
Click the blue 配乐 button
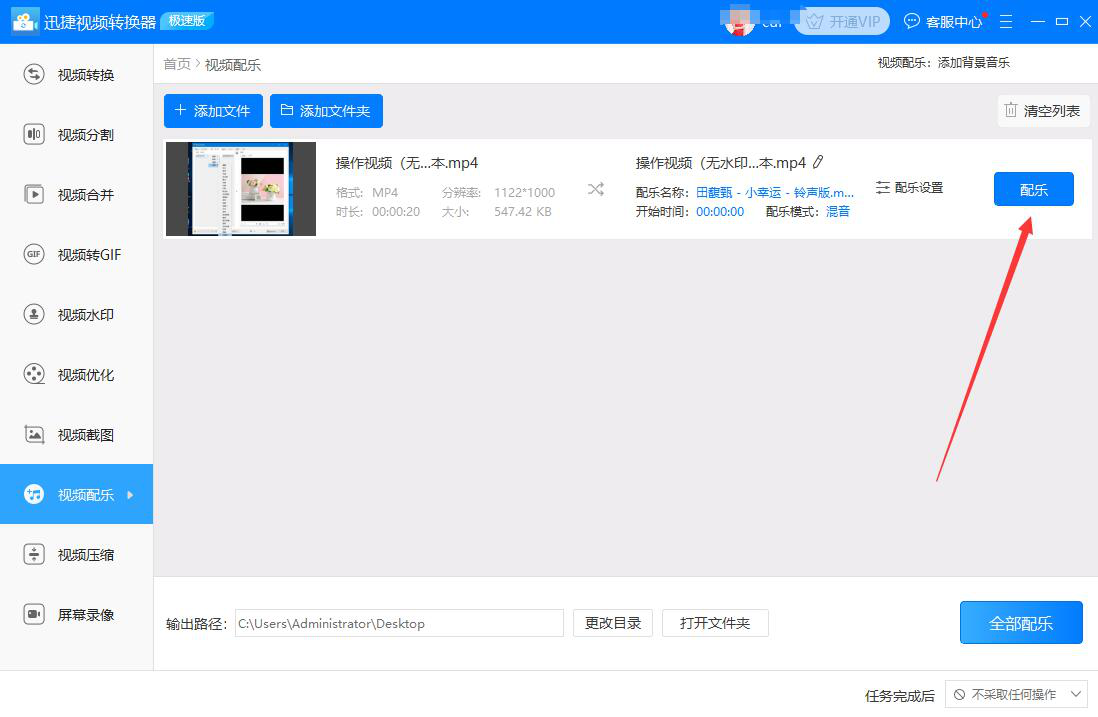coord(1034,189)
